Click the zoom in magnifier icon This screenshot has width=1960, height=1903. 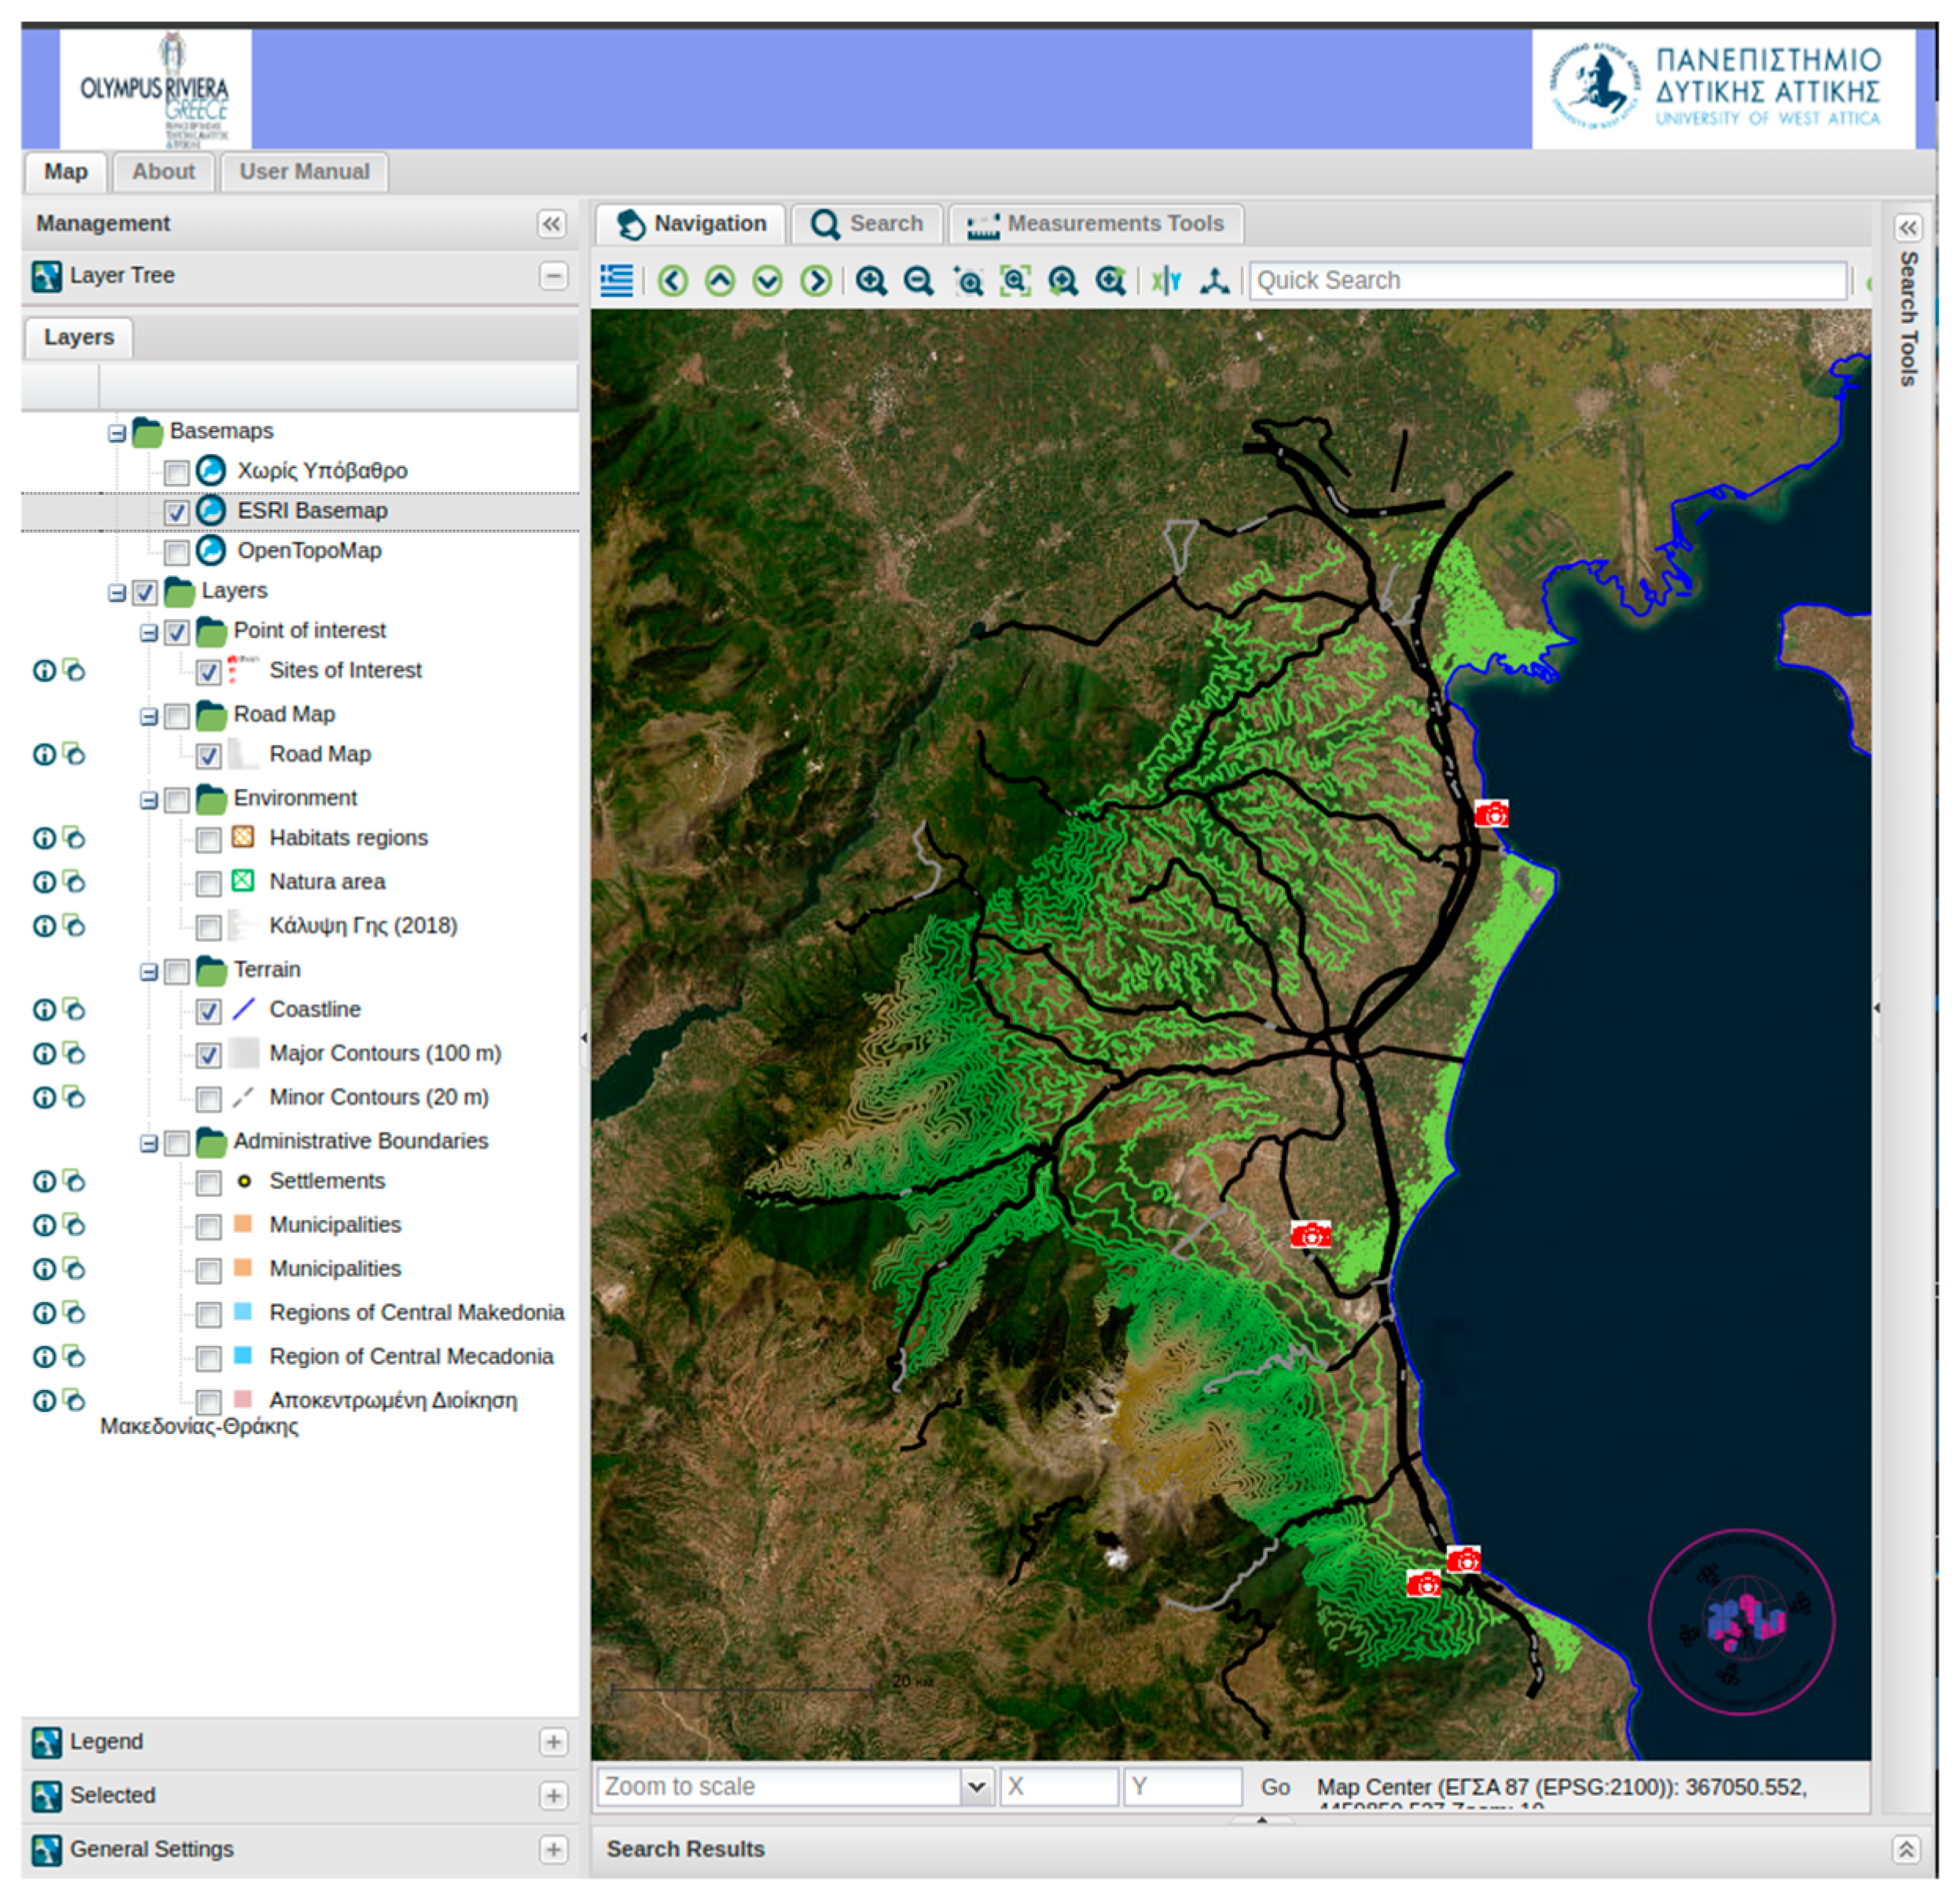point(871,281)
